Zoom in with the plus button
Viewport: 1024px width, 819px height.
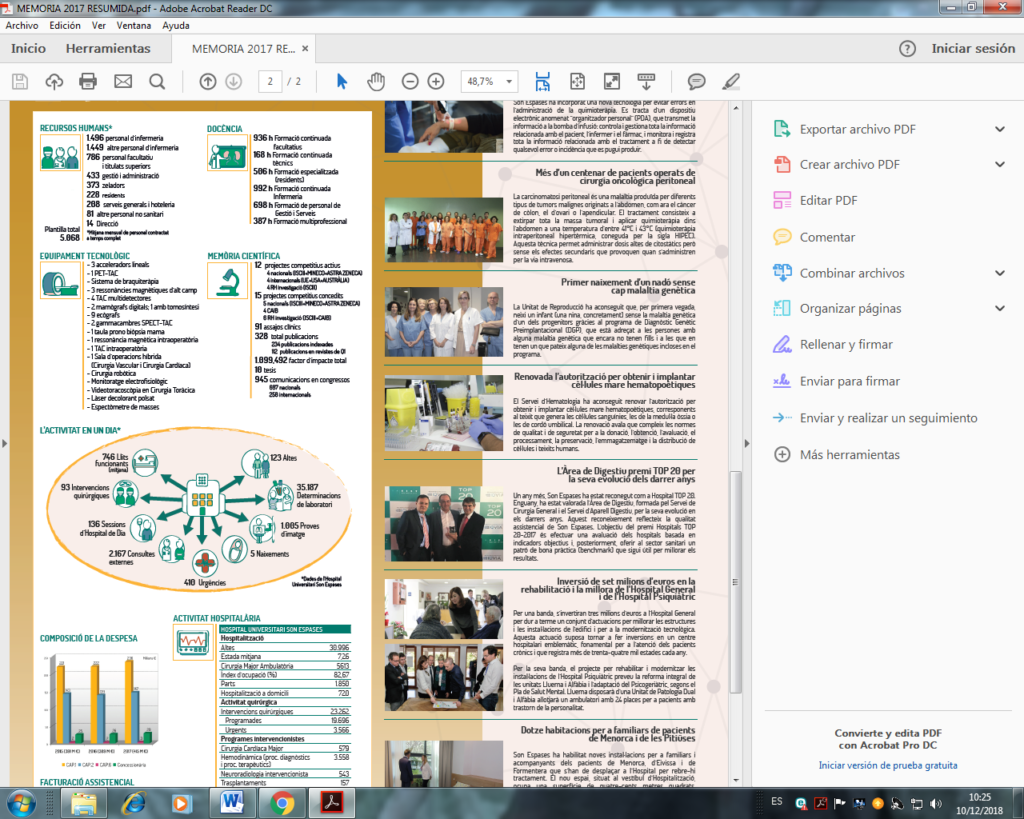(x=436, y=81)
